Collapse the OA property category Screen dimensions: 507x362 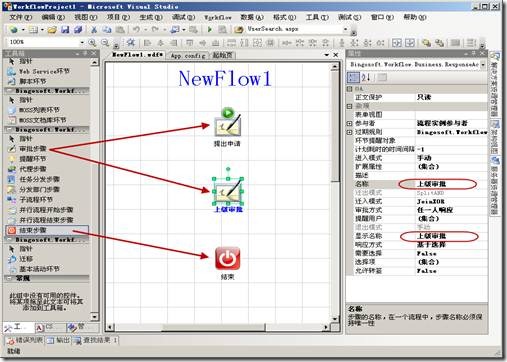coord(349,89)
